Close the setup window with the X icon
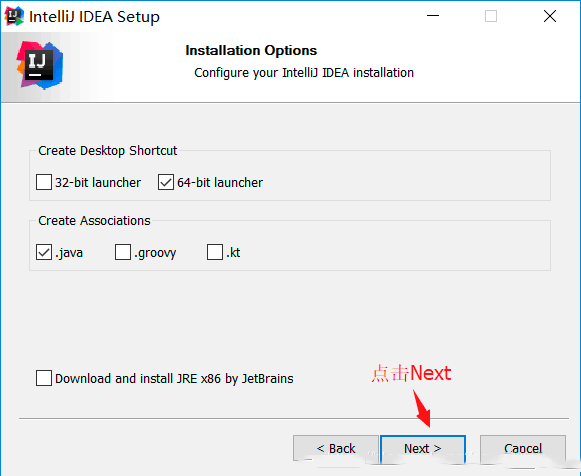 coord(550,16)
